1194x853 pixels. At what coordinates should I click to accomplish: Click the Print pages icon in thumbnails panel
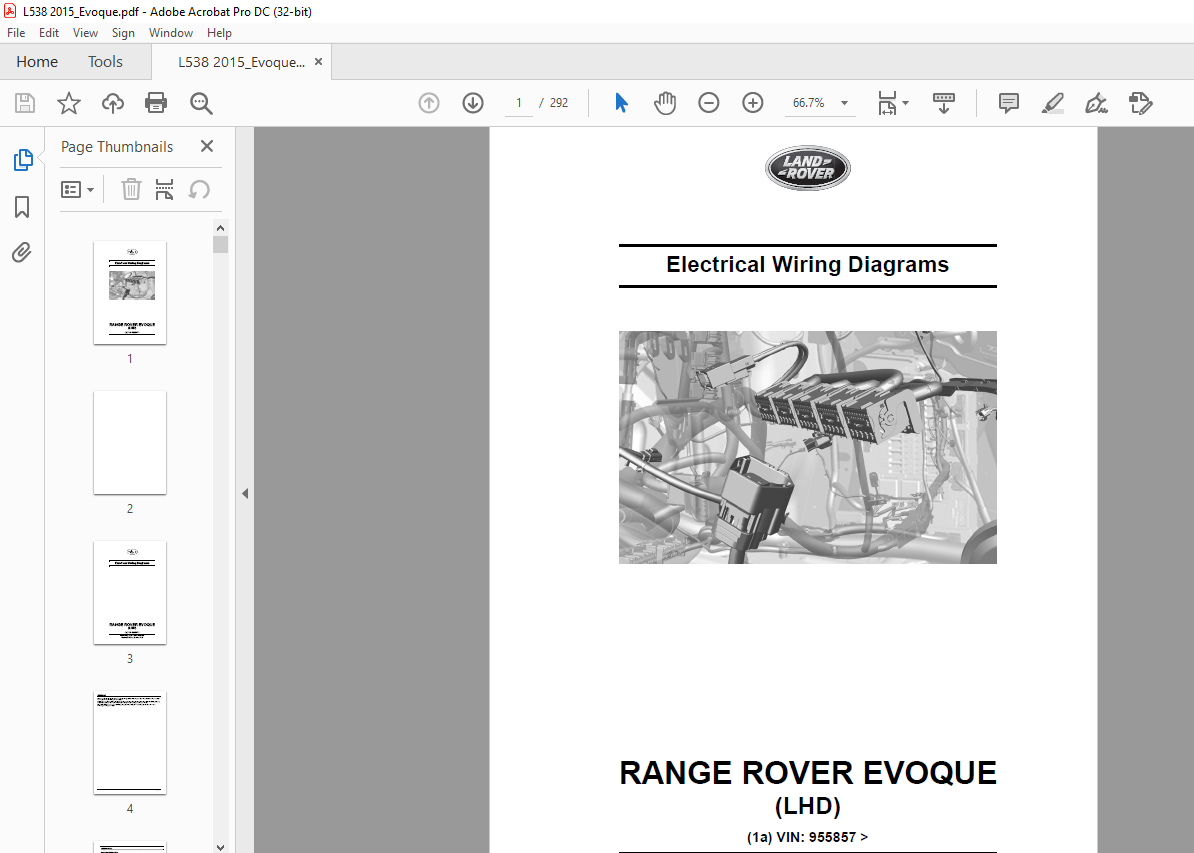coord(164,189)
